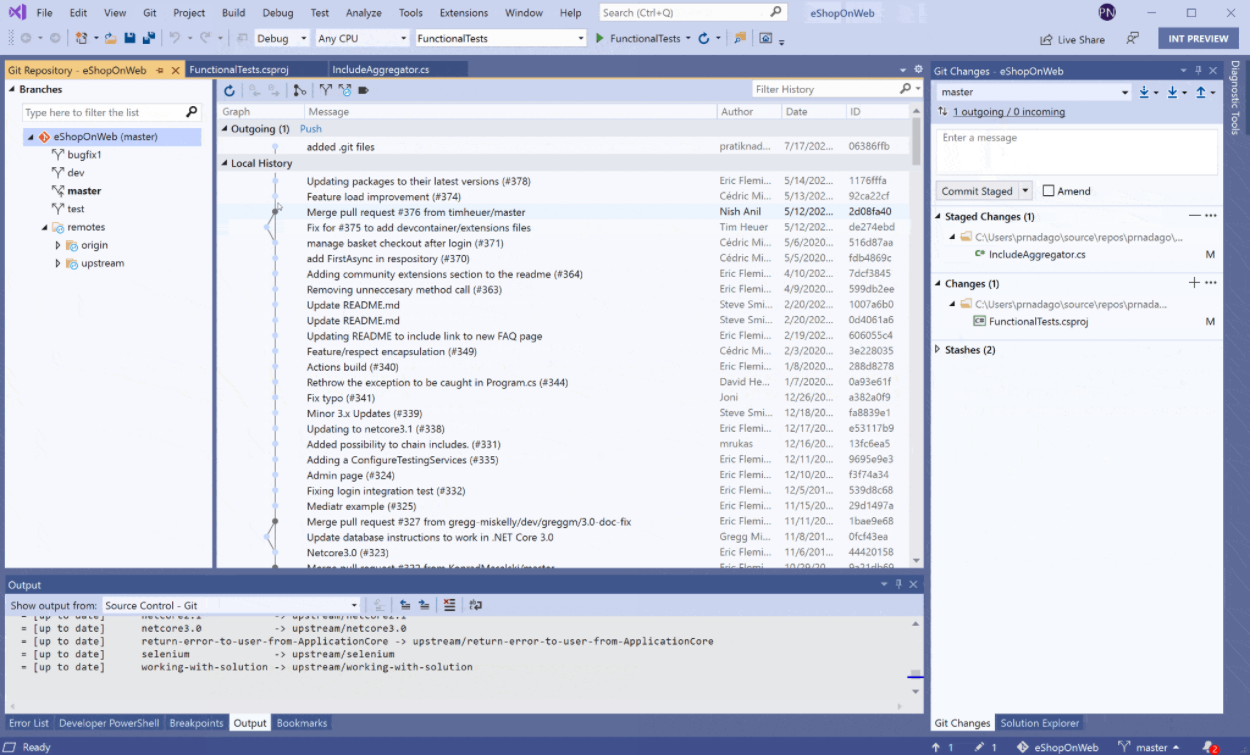The width and height of the screenshot is (1250, 755).
Task: Enable the Amend checkbox
Action: [1048, 191]
